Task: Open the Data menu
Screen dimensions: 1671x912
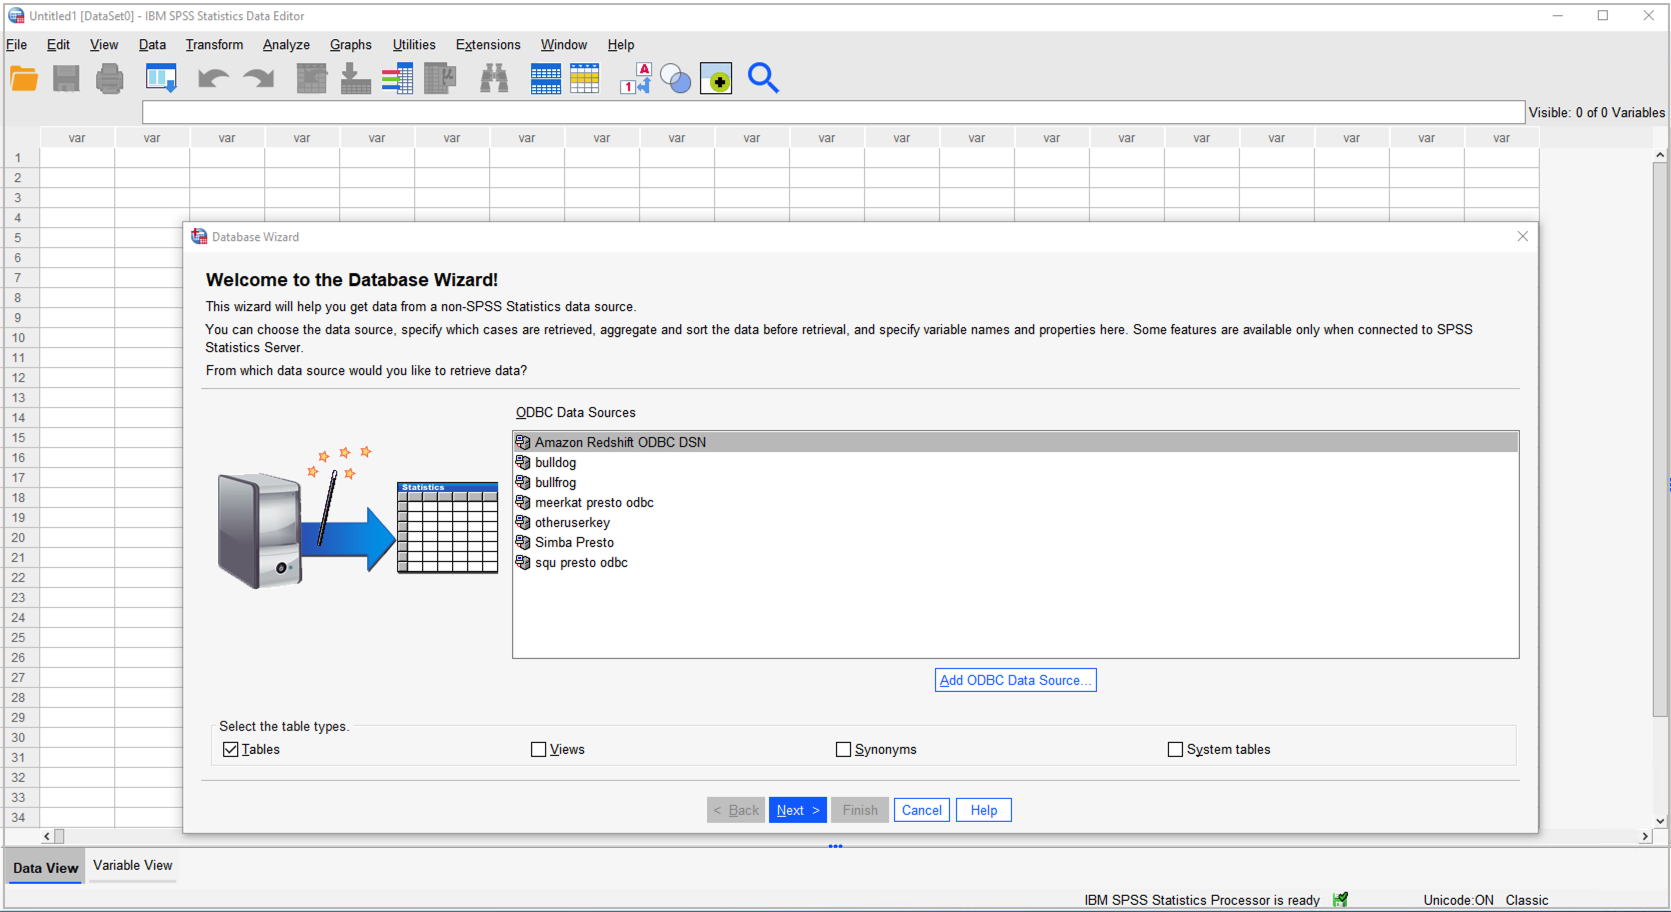Action: pyautogui.click(x=152, y=45)
